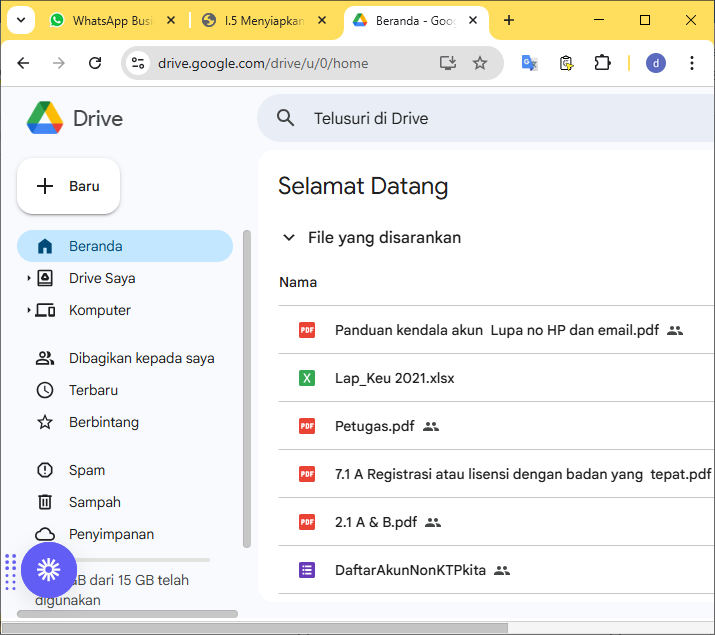Open the Google Translate extension

(x=529, y=63)
